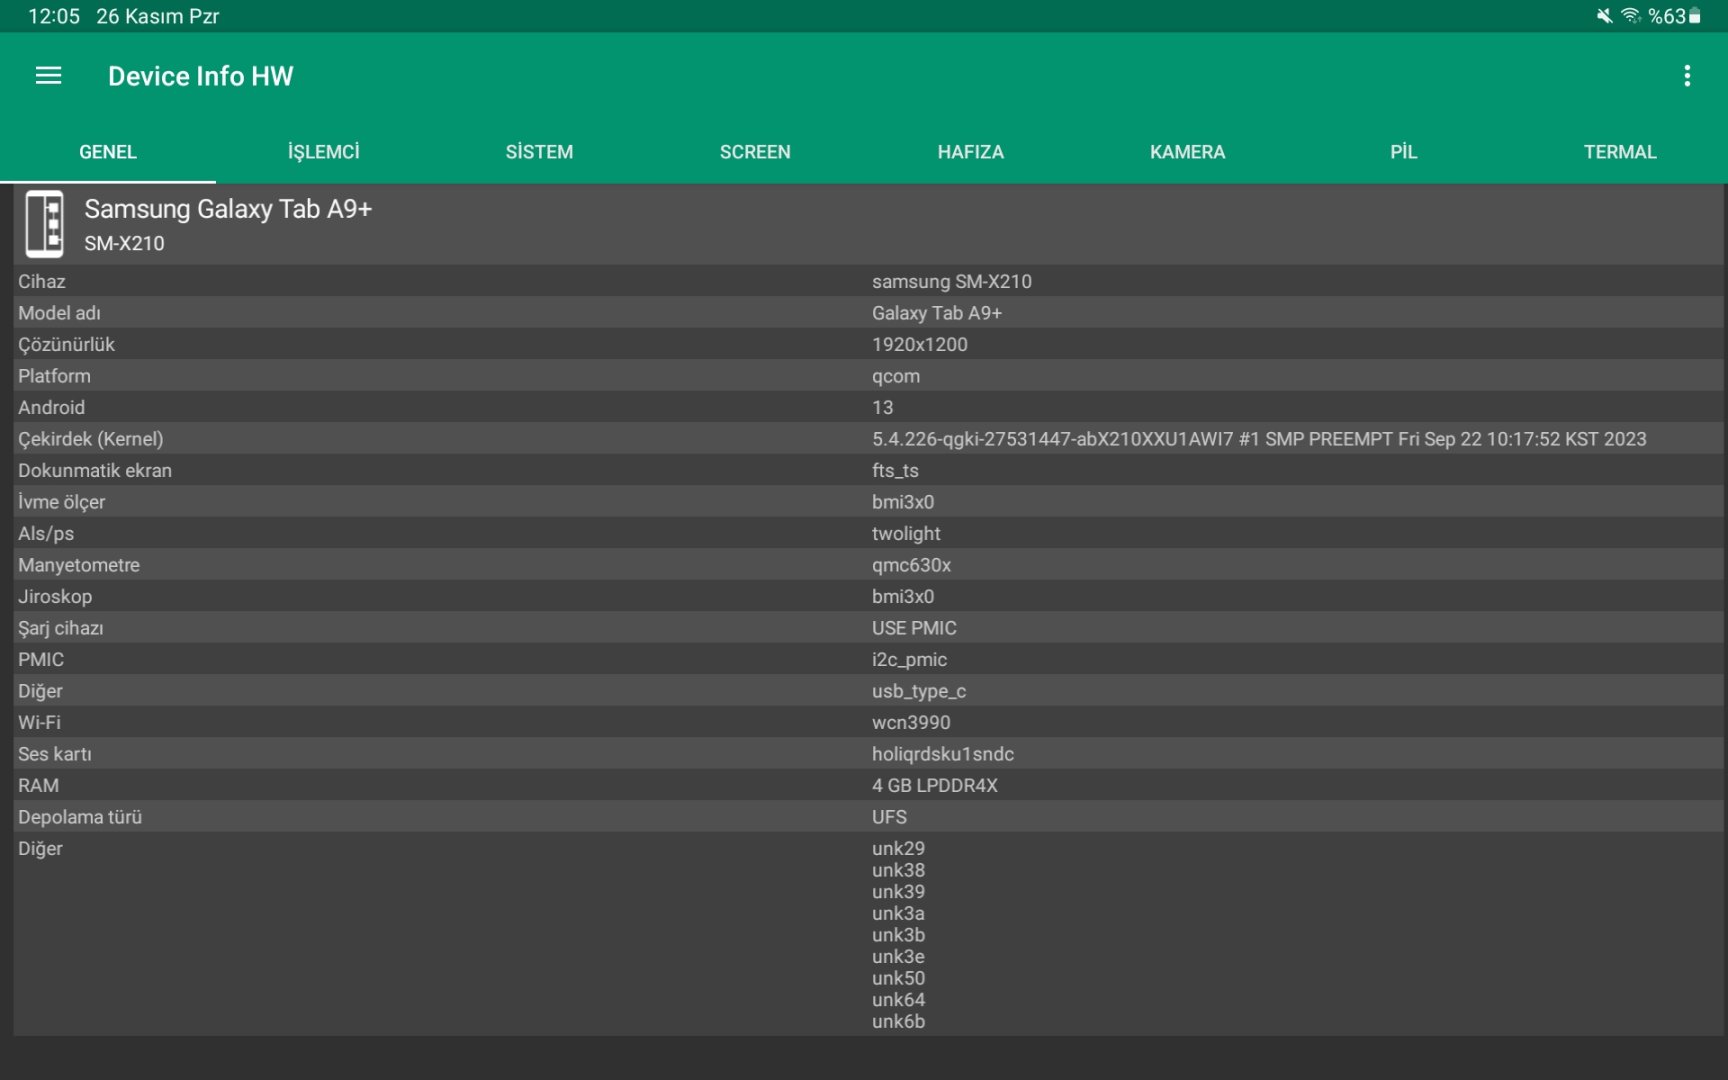Select the touchscreen value fts_ts
Screen dimensions: 1728x1080
[x=895, y=471]
